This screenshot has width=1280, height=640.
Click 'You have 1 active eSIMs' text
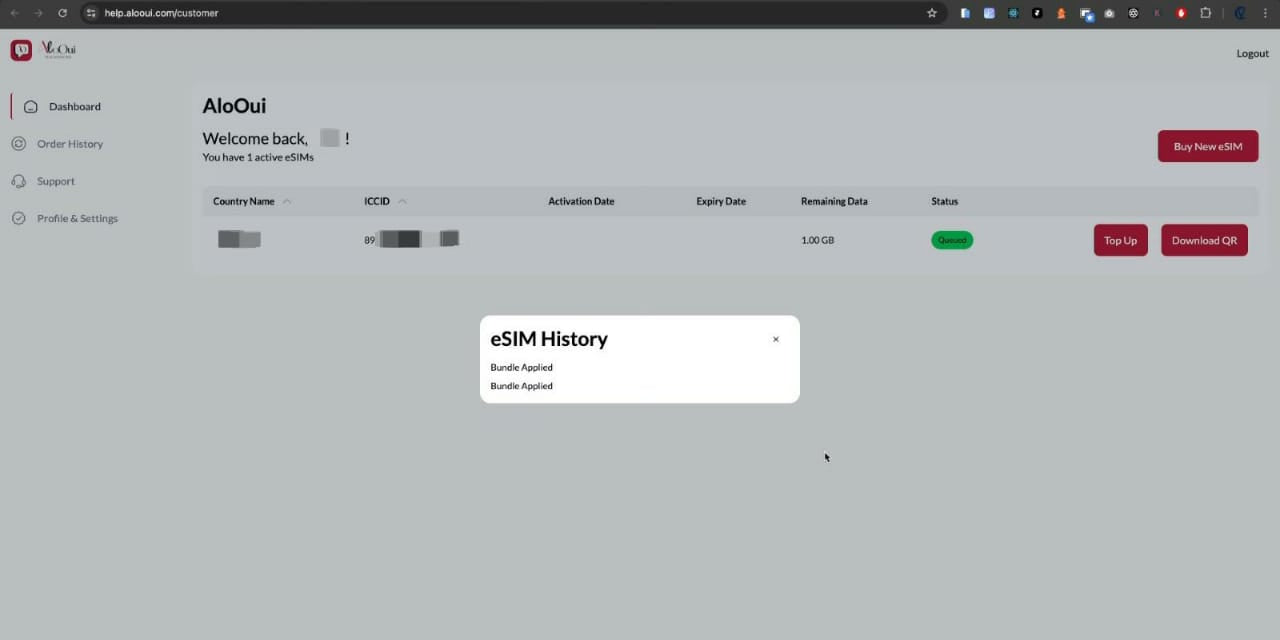coord(258,157)
